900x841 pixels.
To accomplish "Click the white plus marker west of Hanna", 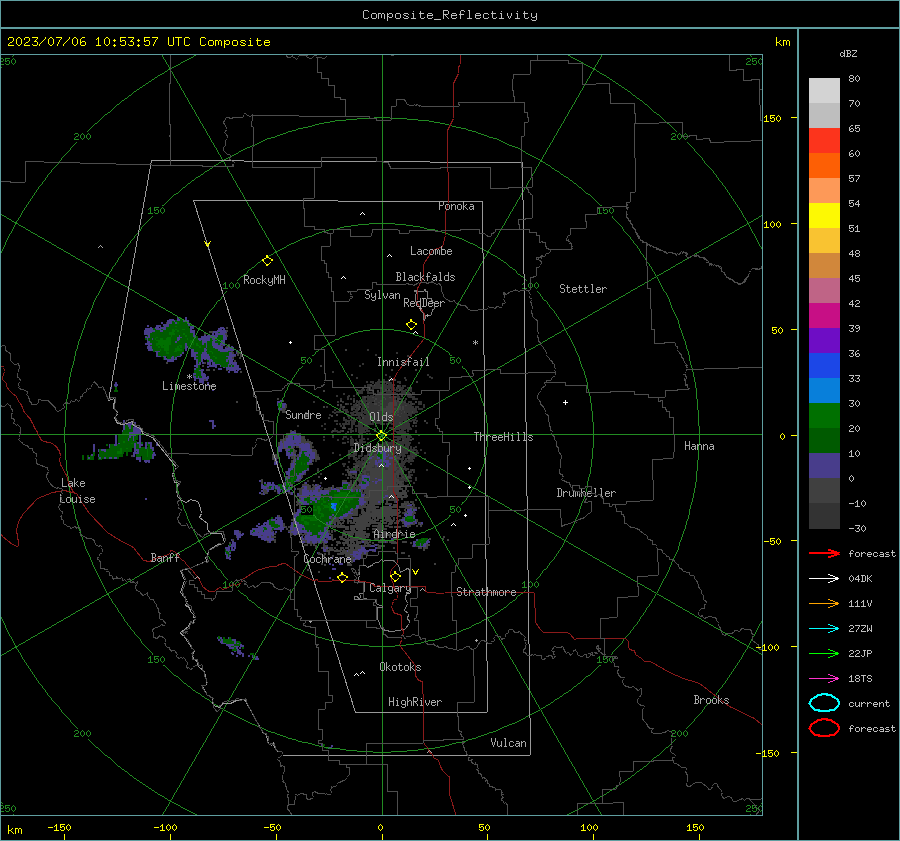I will pyautogui.click(x=565, y=402).
